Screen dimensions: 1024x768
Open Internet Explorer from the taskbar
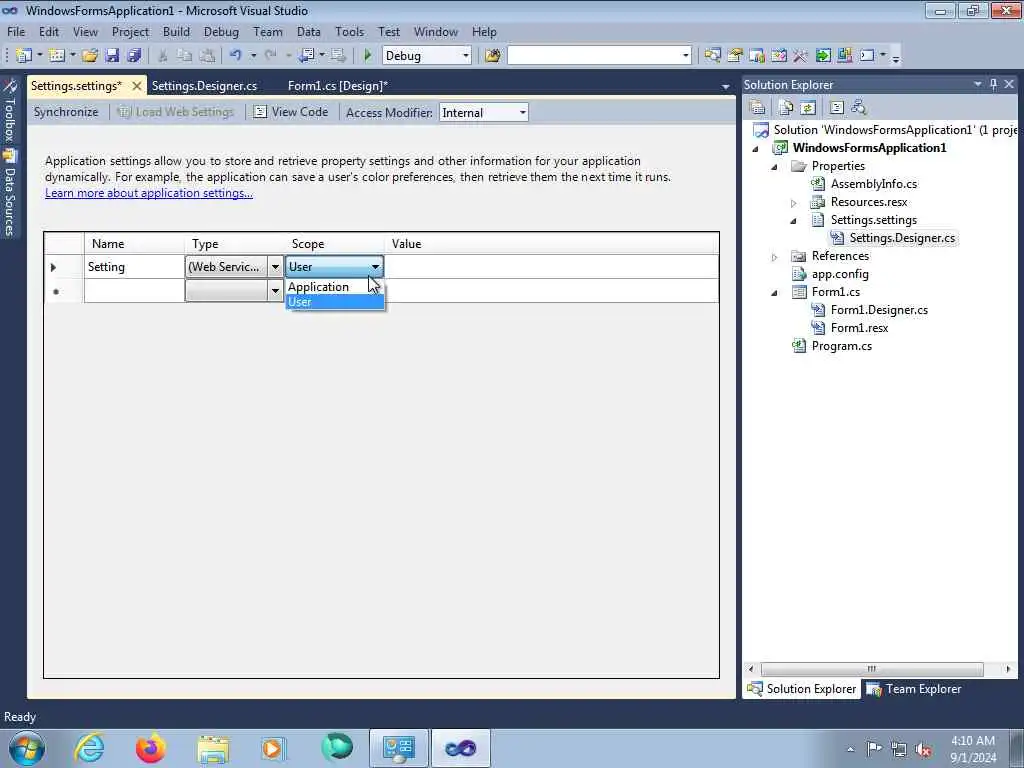pyautogui.click(x=89, y=748)
